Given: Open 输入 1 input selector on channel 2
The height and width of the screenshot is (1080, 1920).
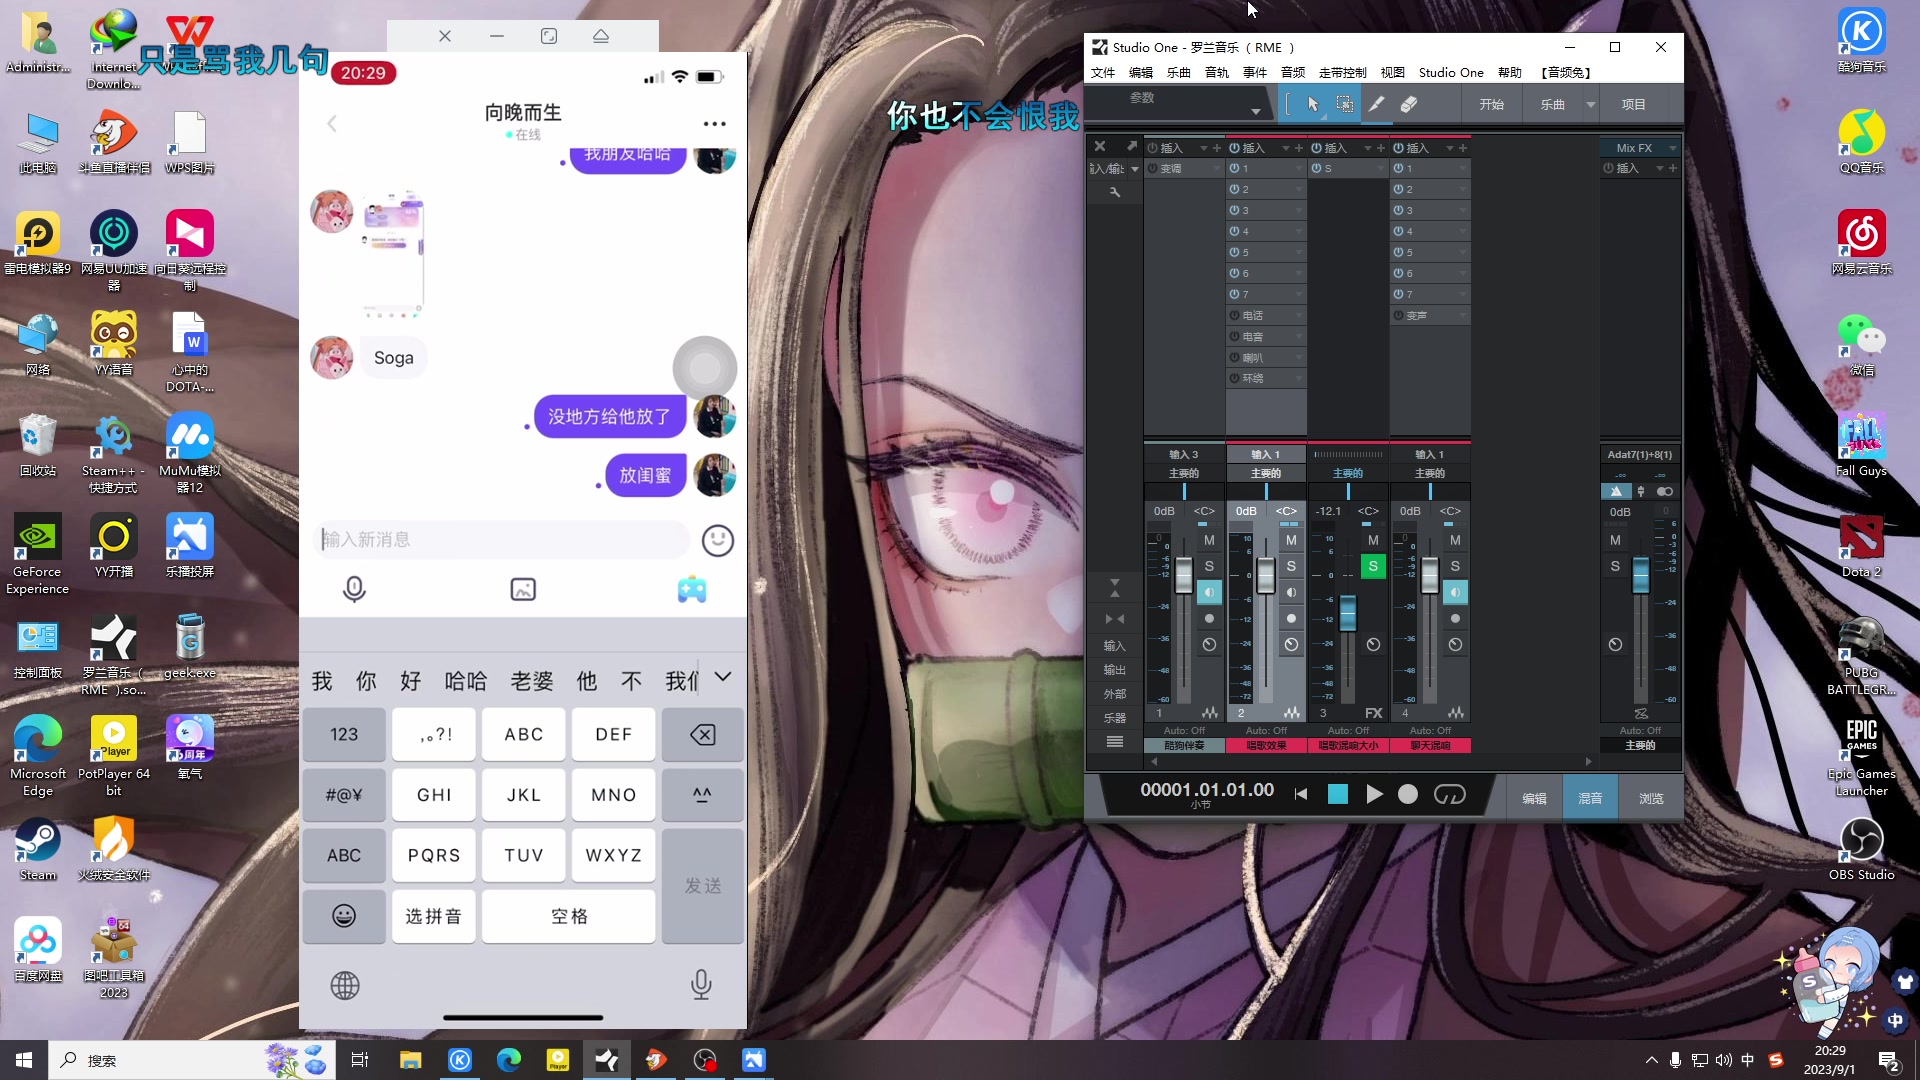Looking at the screenshot, I should pyautogui.click(x=1266, y=454).
